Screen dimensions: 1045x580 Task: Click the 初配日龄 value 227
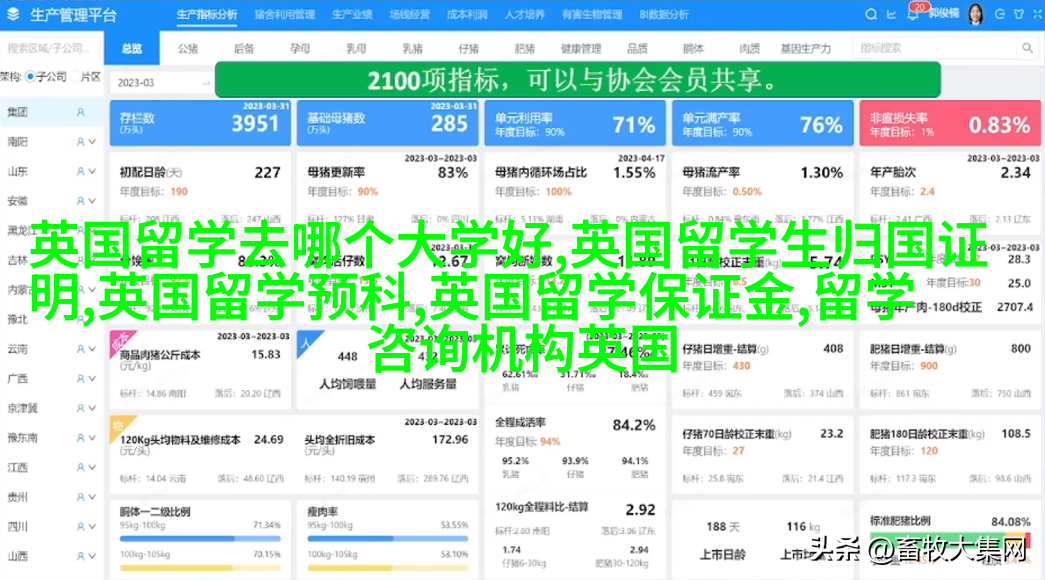pos(267,173)
